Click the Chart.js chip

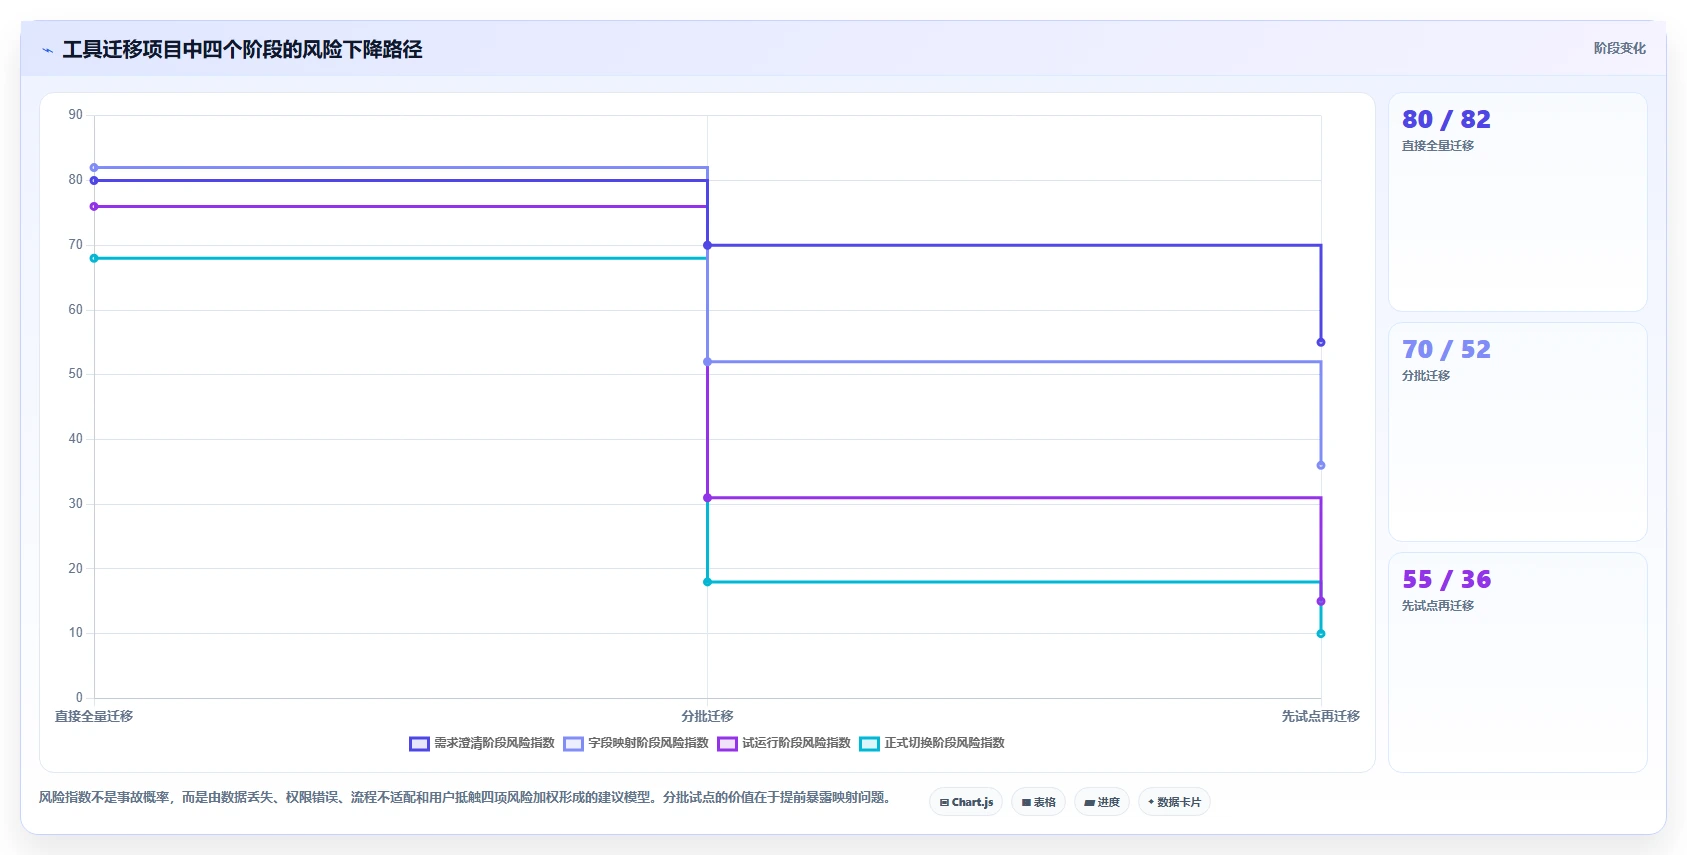pyautogui.click(x=966, y=802)
